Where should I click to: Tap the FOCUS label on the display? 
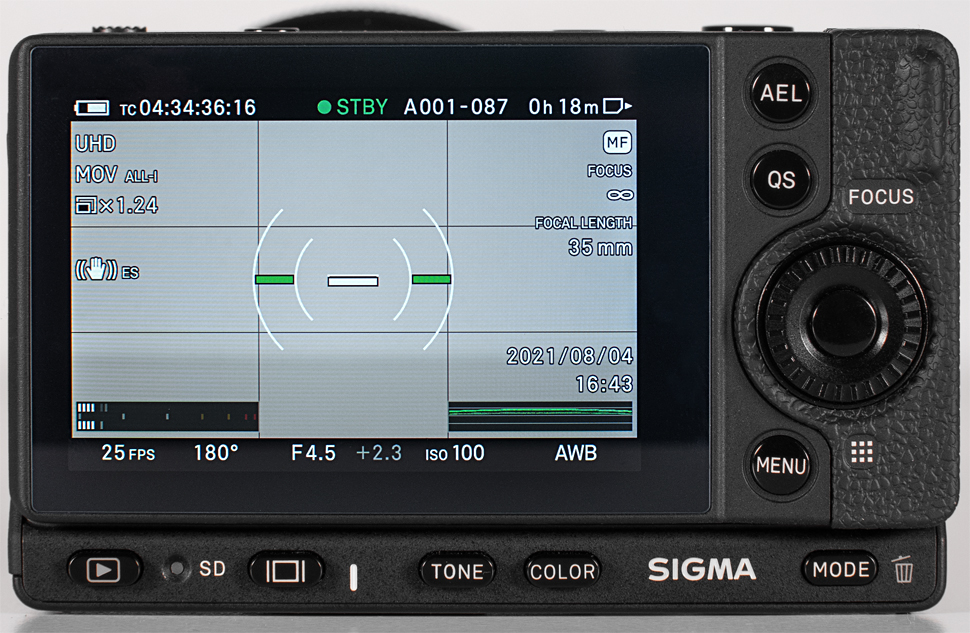coord(609,171)
